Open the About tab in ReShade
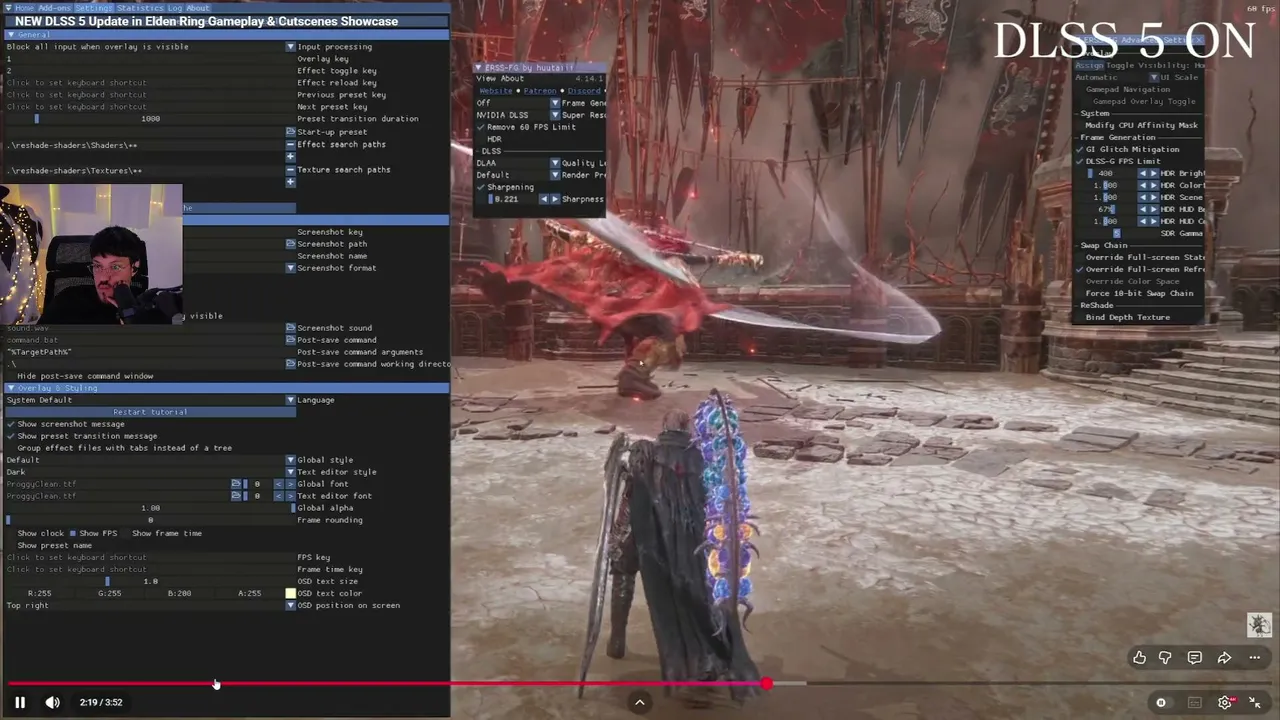1280x720 pixels. click(x=198, y=8)
